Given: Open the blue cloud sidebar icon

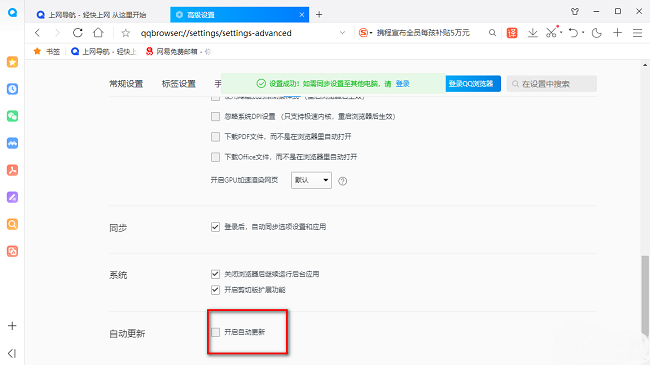Looking at the screenshot, I should [x=12, y=143].
